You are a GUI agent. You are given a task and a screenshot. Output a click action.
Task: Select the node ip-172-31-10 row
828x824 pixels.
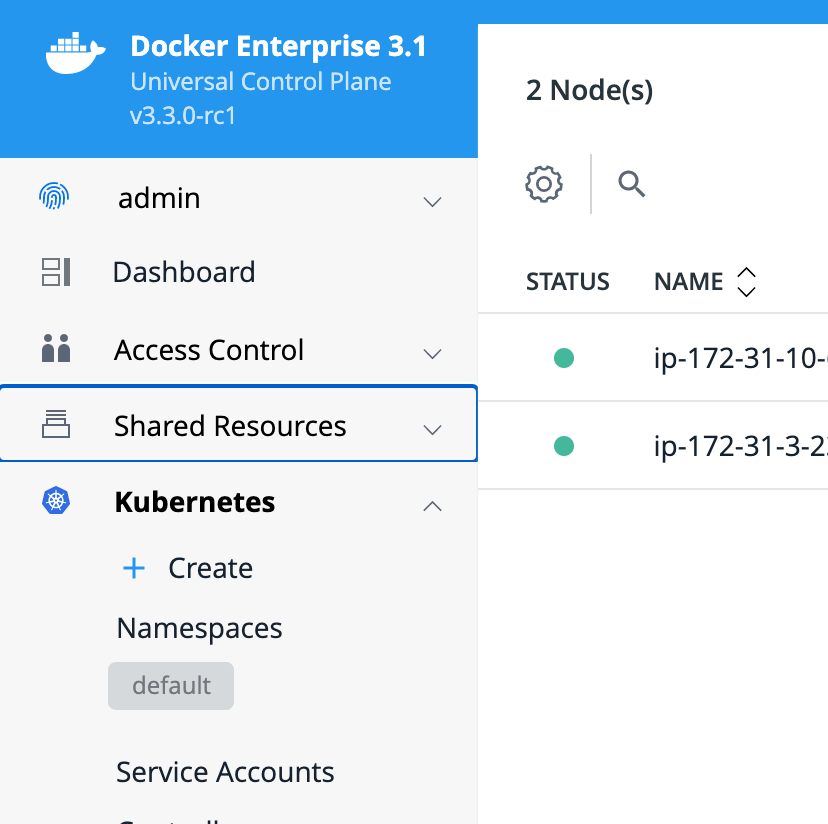point(740,358)
